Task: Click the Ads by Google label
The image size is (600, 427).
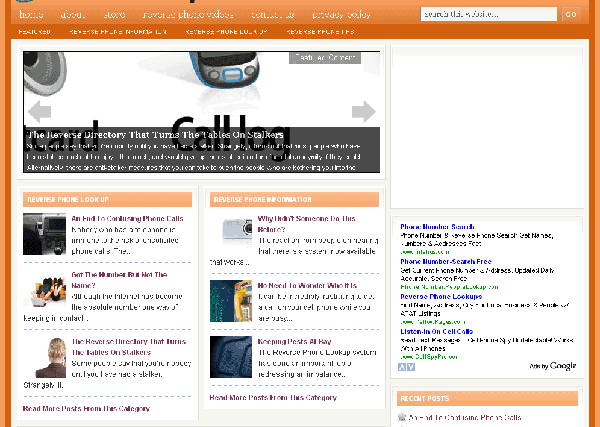Action: click(553, 366)
